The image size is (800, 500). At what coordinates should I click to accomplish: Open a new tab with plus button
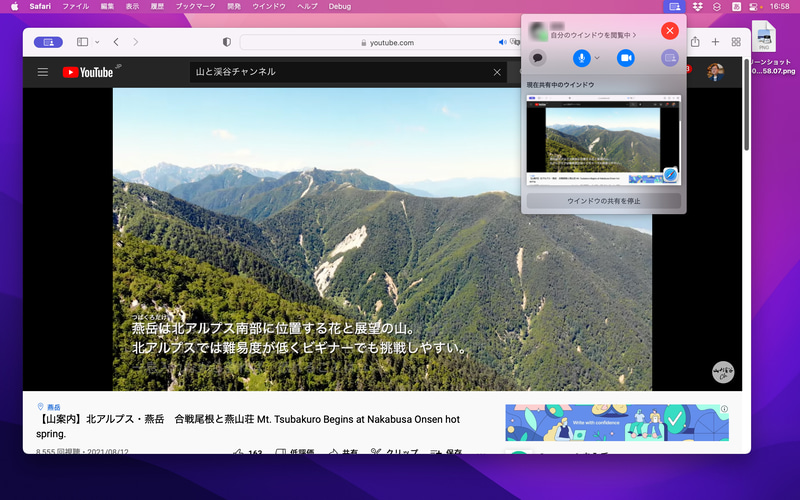coord(715,42)
